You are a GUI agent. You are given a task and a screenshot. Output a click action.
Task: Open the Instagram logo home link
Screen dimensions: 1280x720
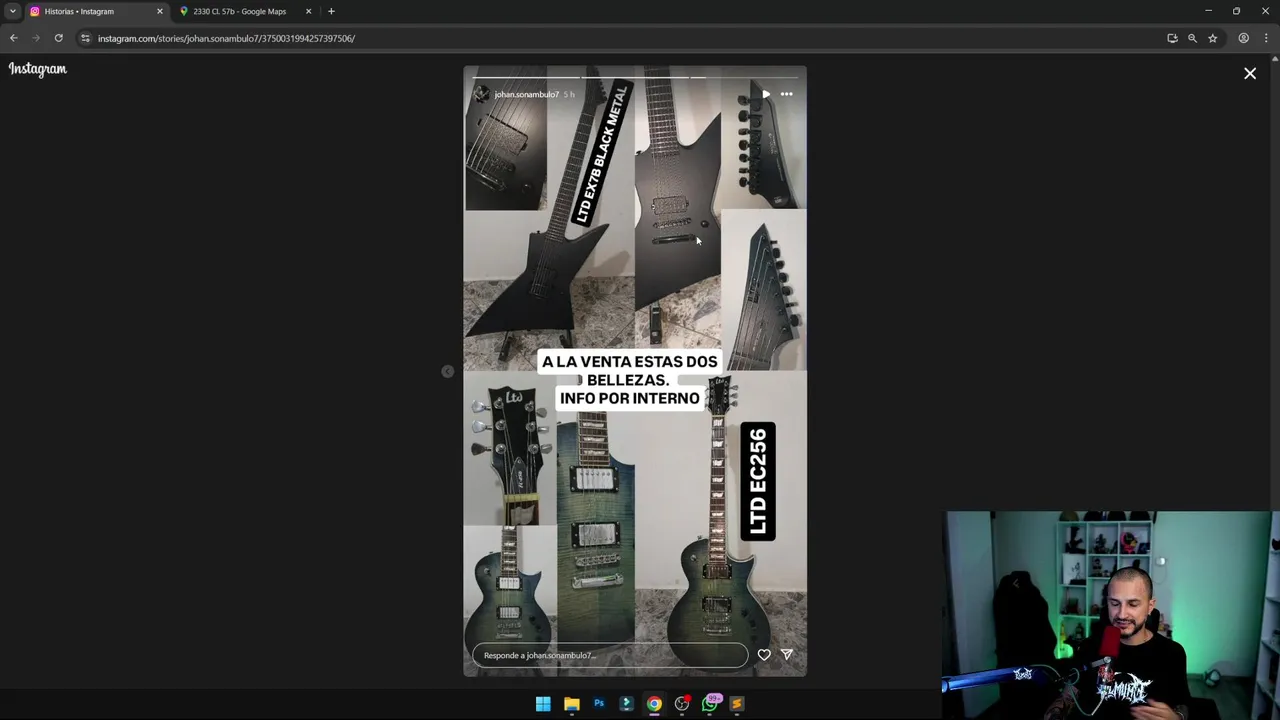coord(38,69)
